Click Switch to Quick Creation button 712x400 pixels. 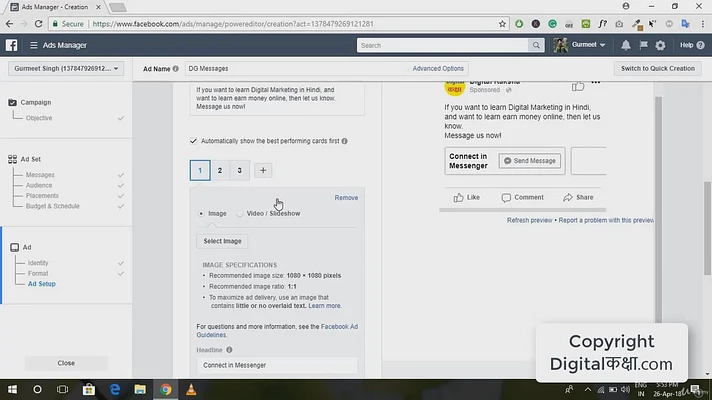pos(658,69)
